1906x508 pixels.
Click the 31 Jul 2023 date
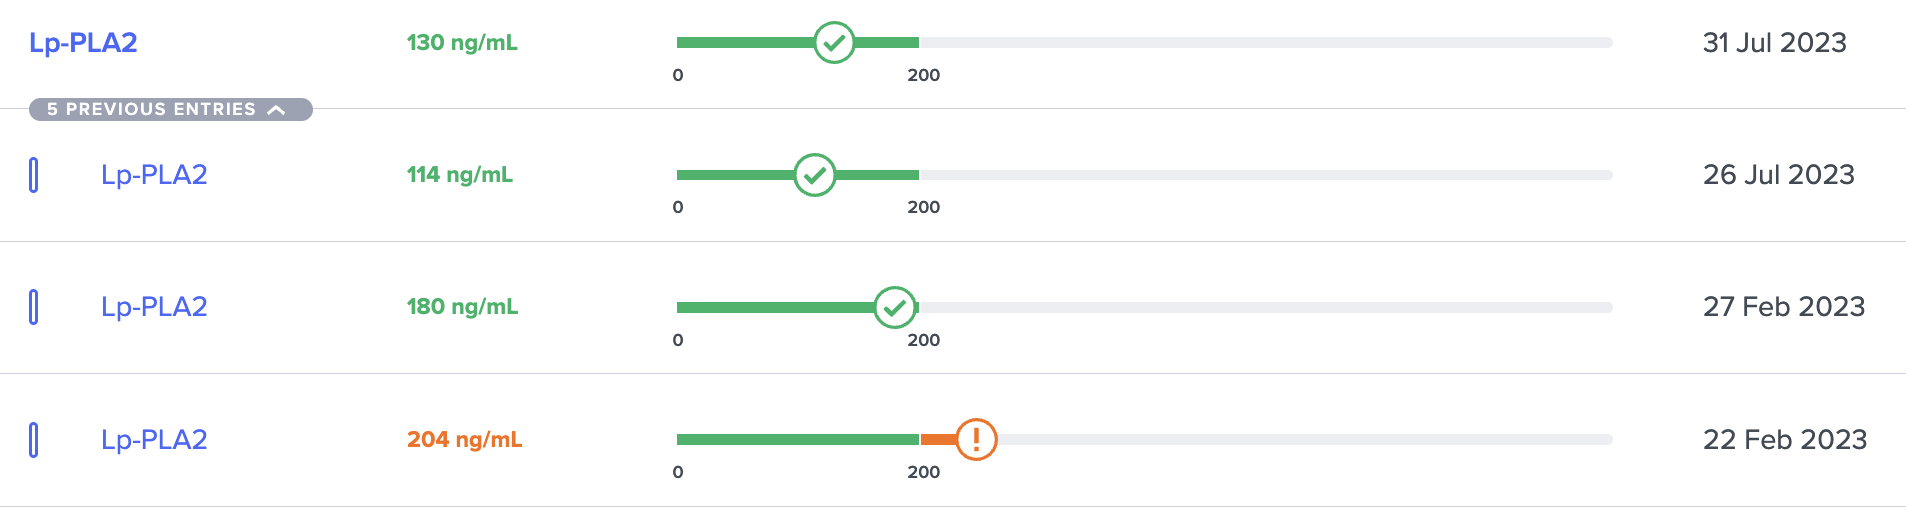[1775, 43]
